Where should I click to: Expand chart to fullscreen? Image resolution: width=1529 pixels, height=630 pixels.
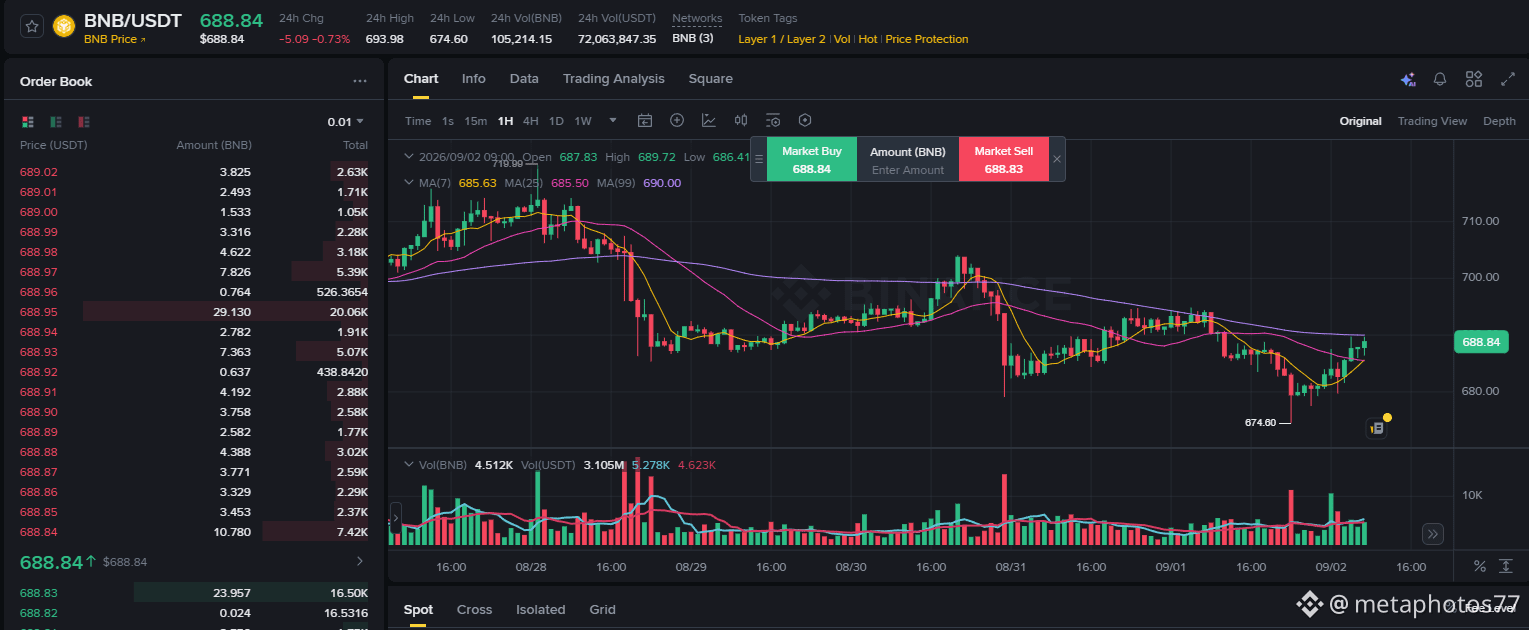click(x=1508, y=79)
